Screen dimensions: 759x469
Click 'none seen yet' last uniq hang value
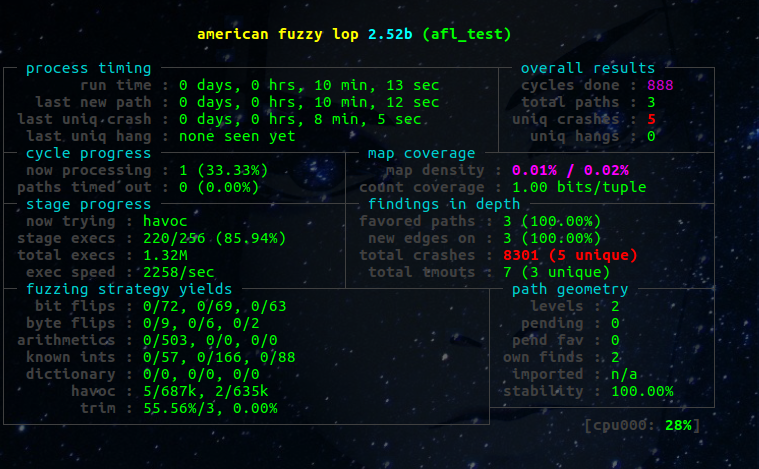coord(237,136)
